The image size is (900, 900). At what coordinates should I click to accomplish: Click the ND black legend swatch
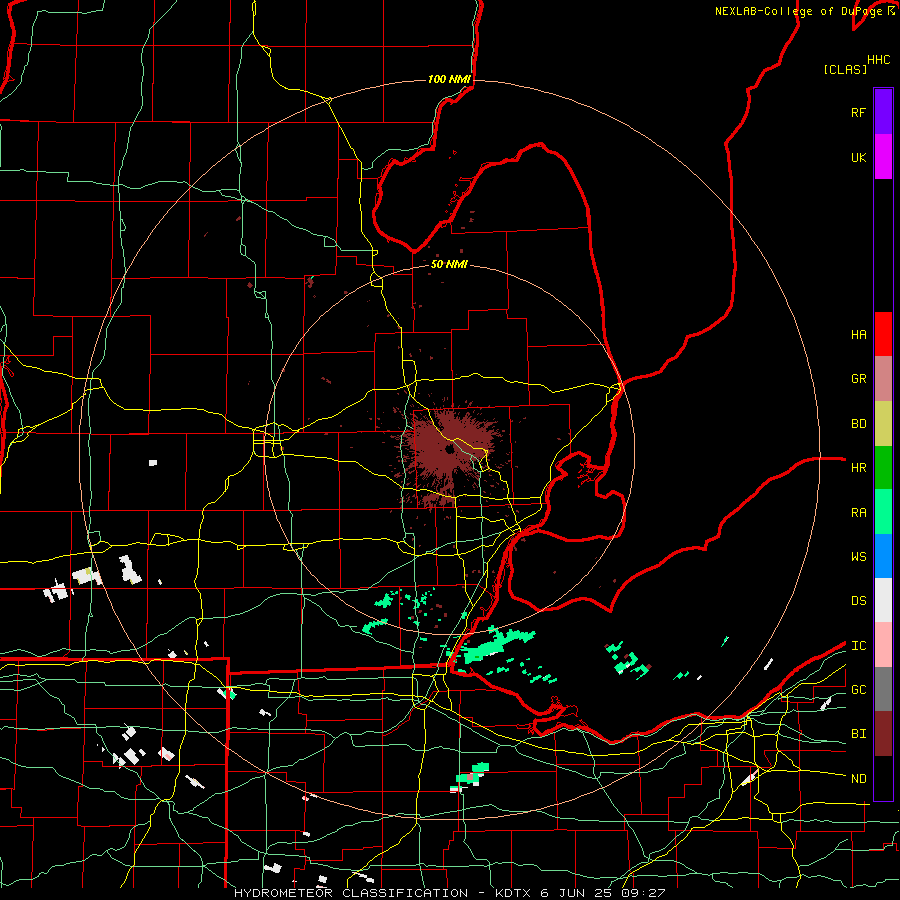(x=883, y=778)
